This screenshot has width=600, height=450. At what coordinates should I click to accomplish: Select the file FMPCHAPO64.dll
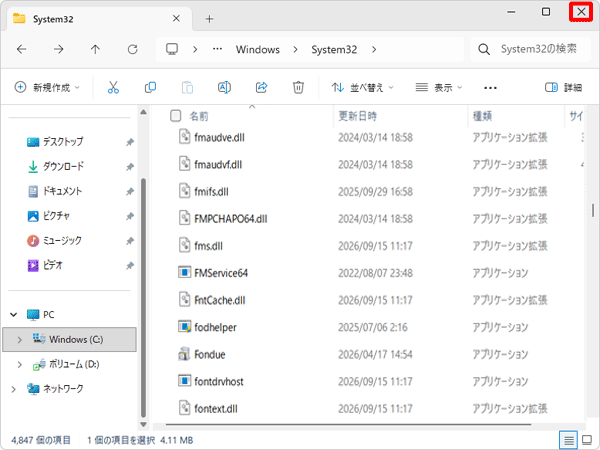point(231,218)
